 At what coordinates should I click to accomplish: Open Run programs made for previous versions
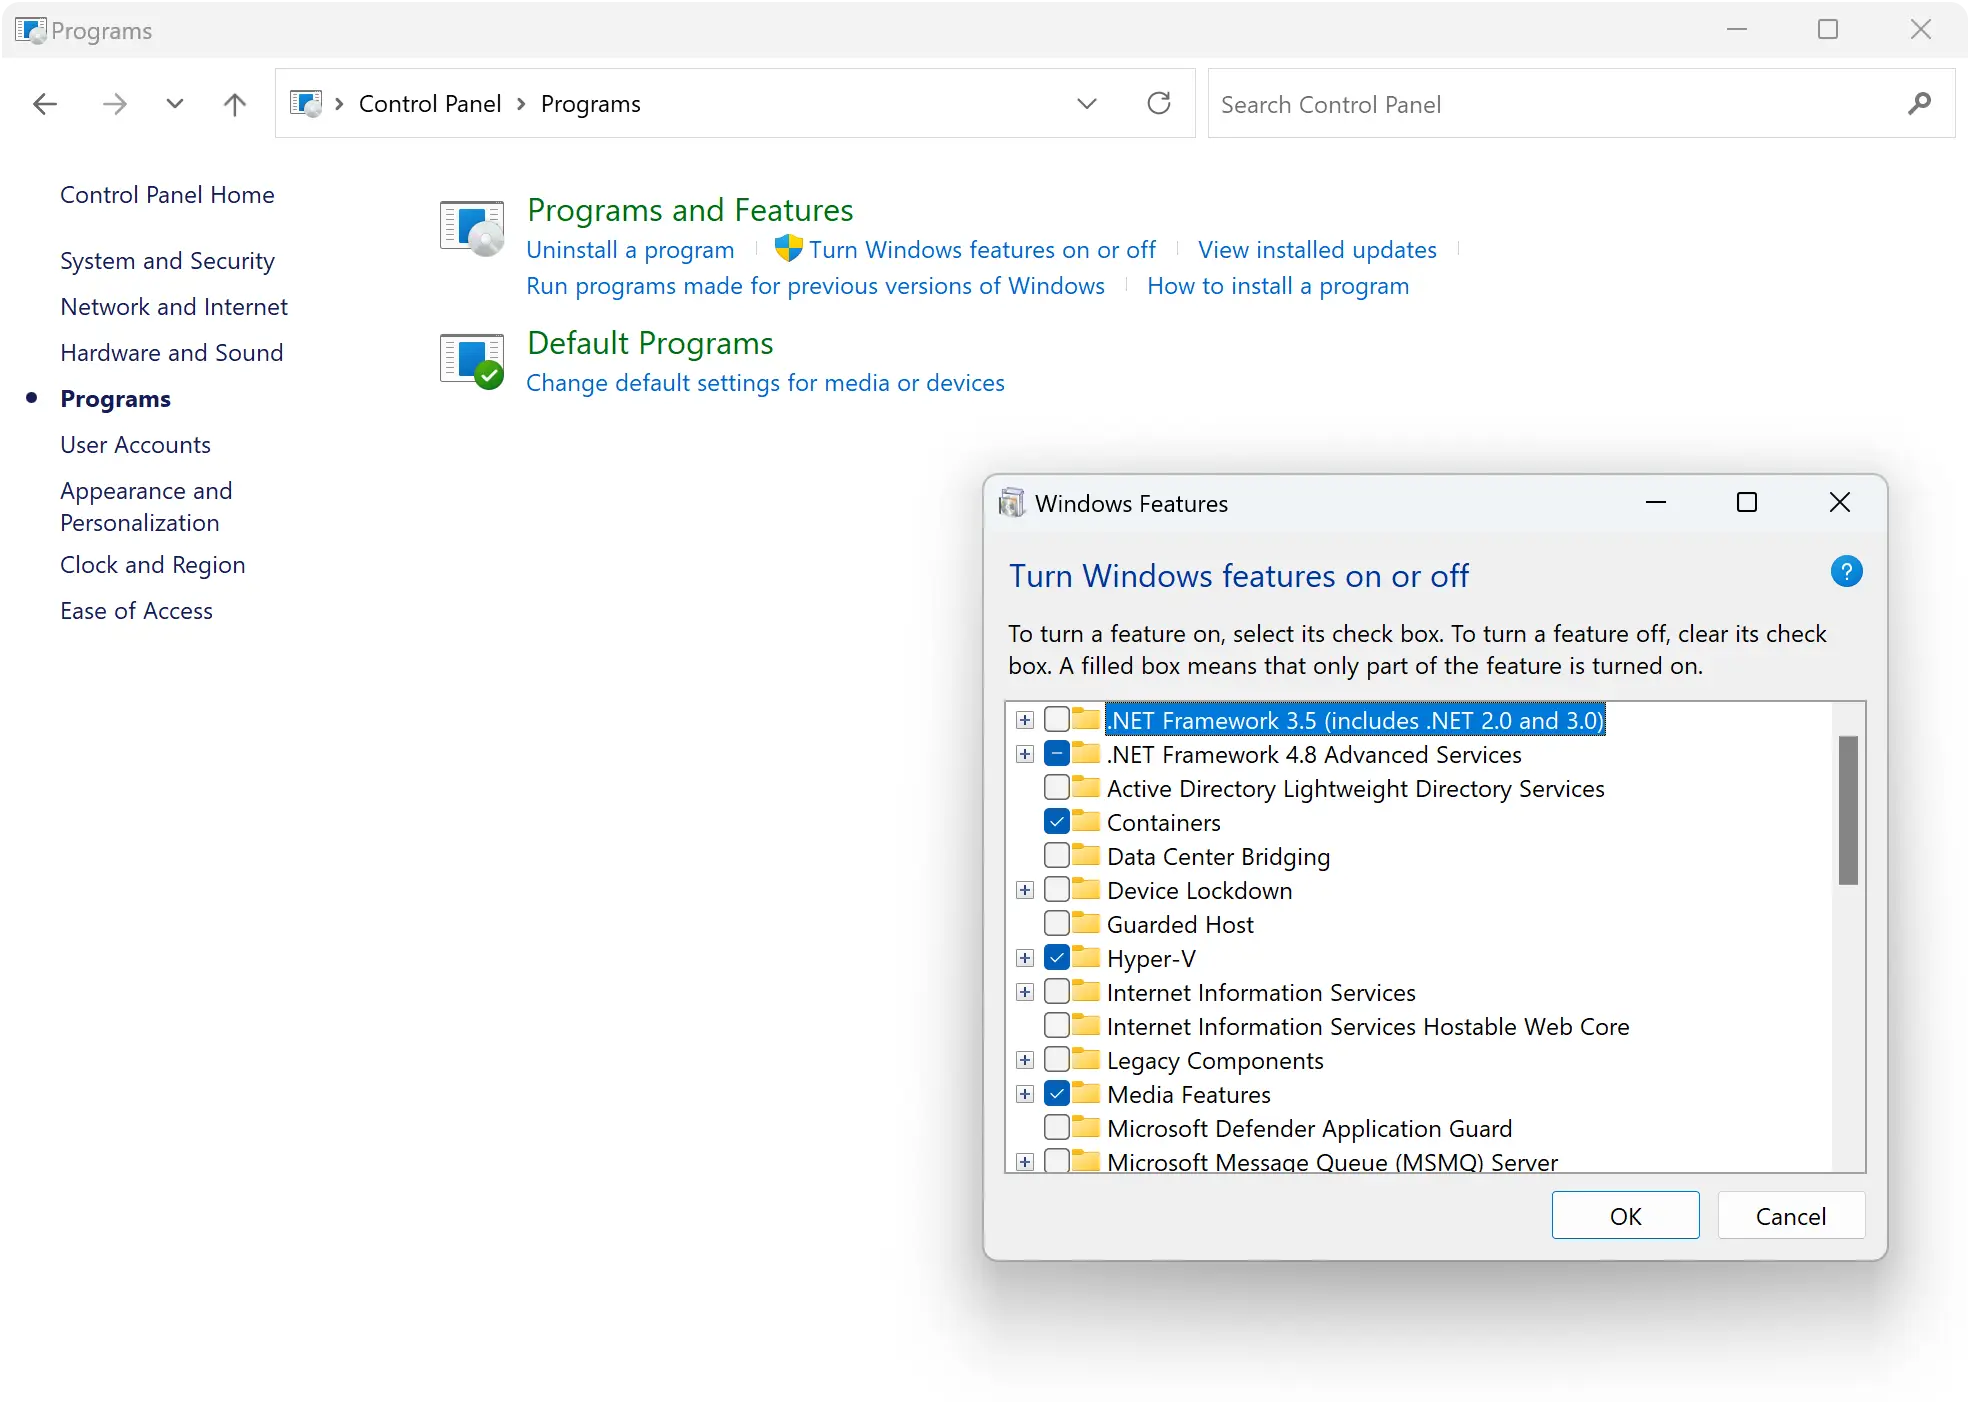coord(815,286)
